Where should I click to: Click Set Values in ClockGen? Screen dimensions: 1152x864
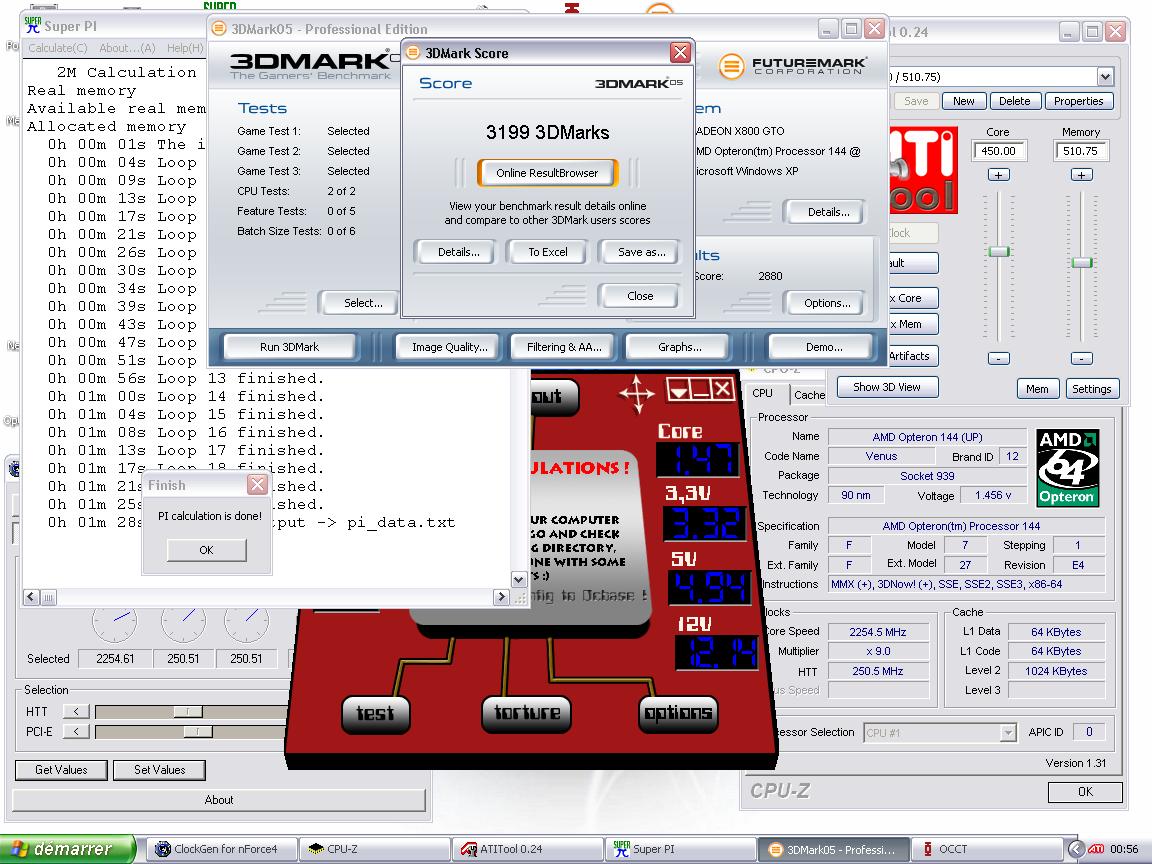[159, 770]
